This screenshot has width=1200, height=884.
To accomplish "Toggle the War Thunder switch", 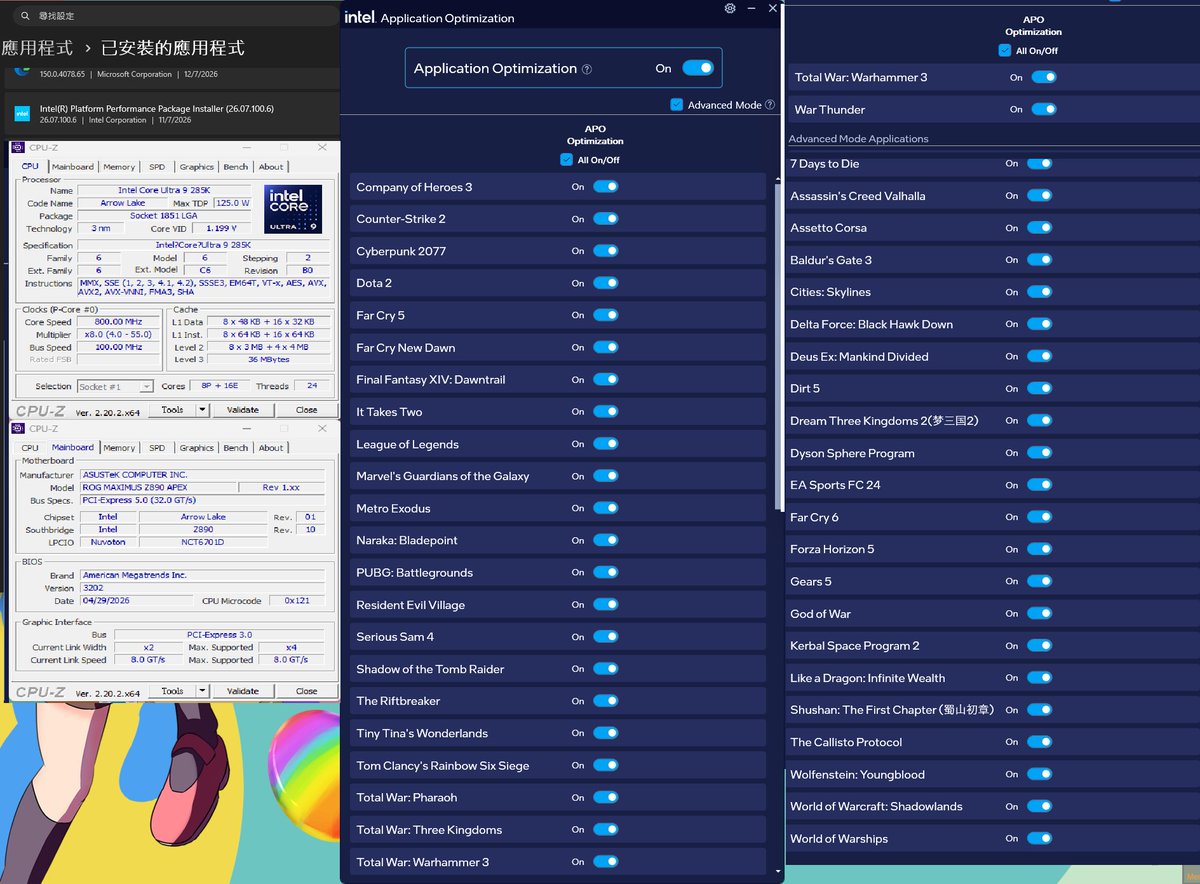I will tap(1044, 109).
